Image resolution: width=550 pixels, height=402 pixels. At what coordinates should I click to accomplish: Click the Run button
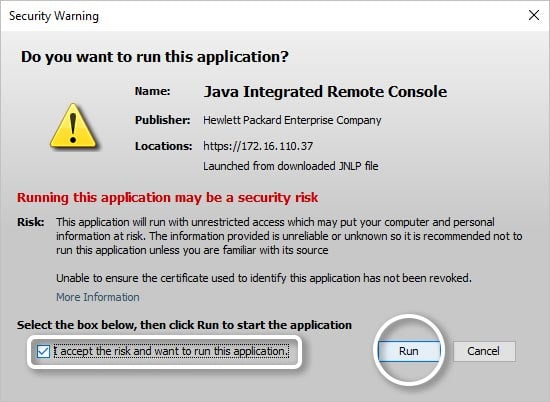pos(409,351)
